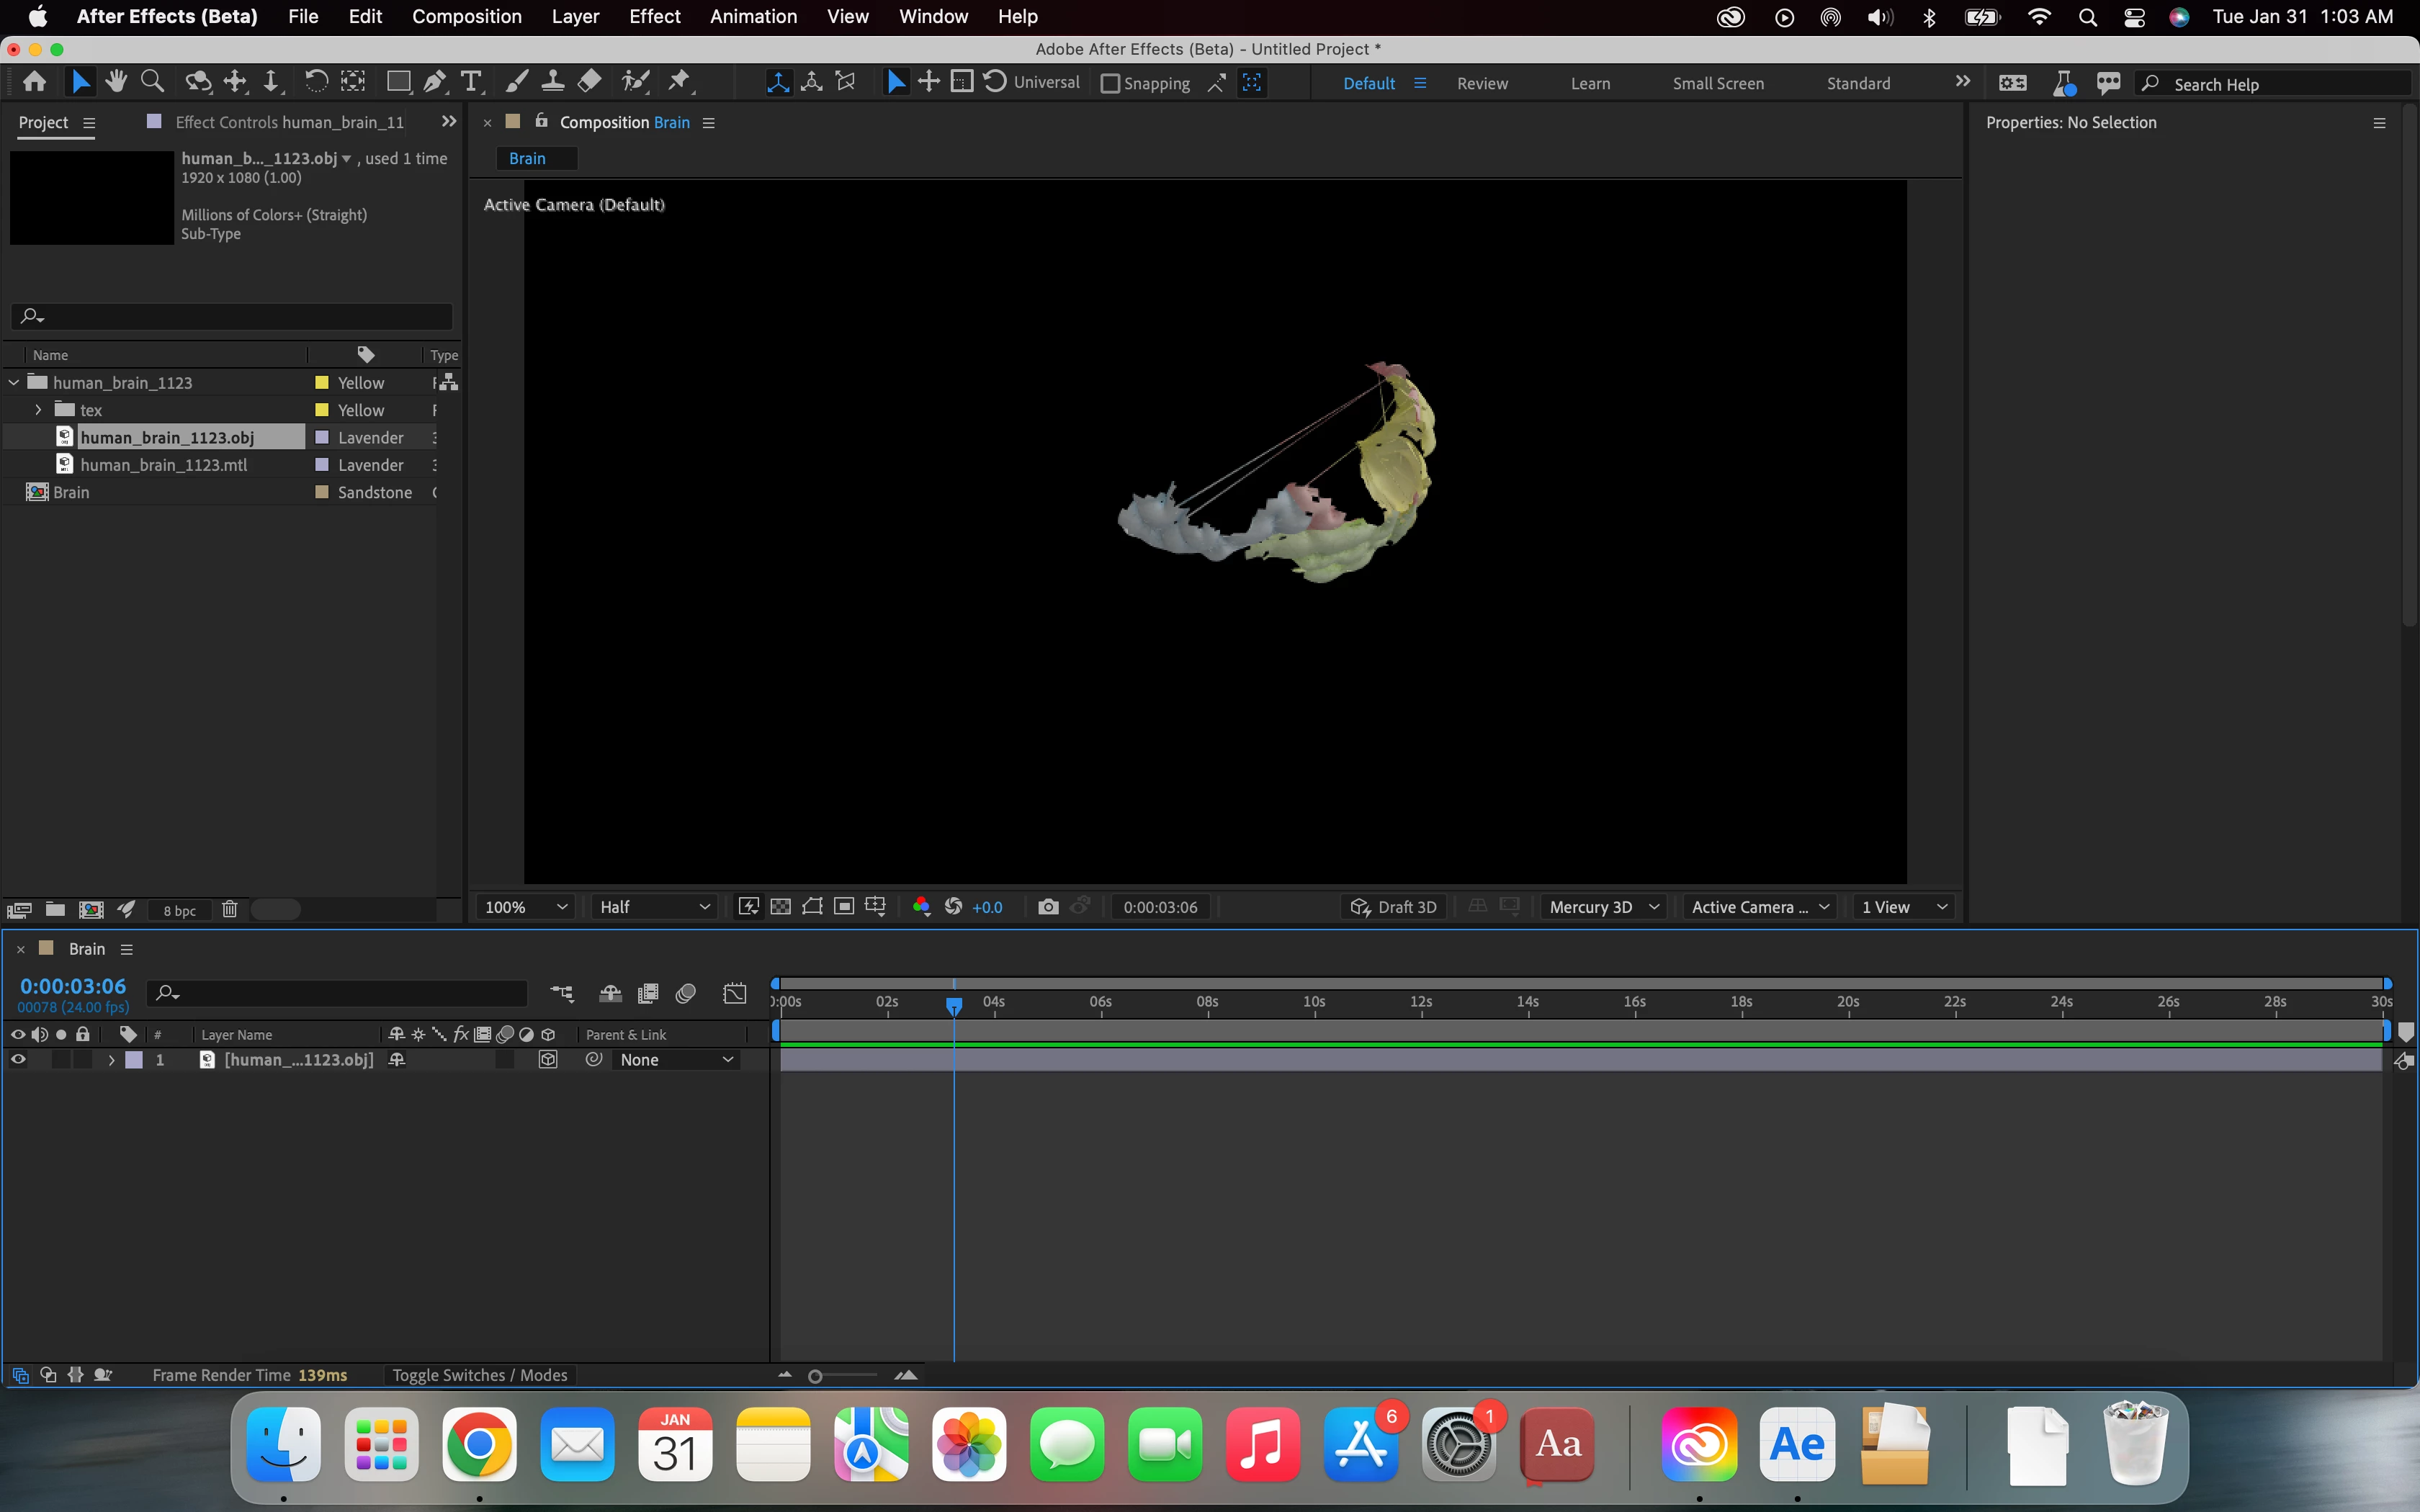Click the 0:00:03:06 current time display
The width and height of the screenshot is (2420, 1512).
coord(73,986)
